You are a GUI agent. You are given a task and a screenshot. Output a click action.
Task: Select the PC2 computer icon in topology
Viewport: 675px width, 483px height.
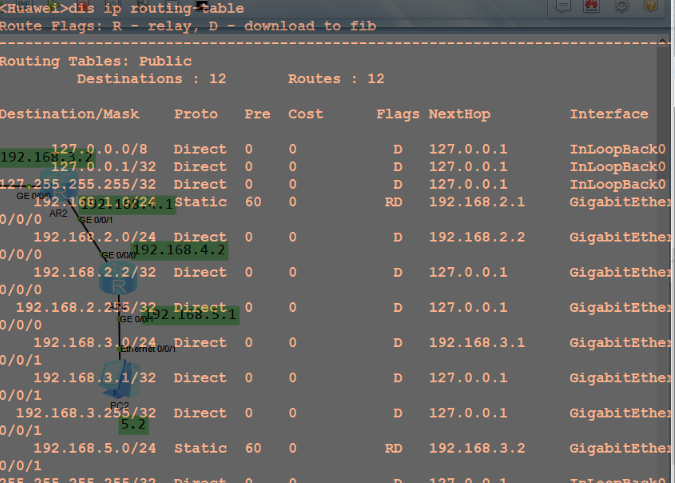[x=119, y=380]
